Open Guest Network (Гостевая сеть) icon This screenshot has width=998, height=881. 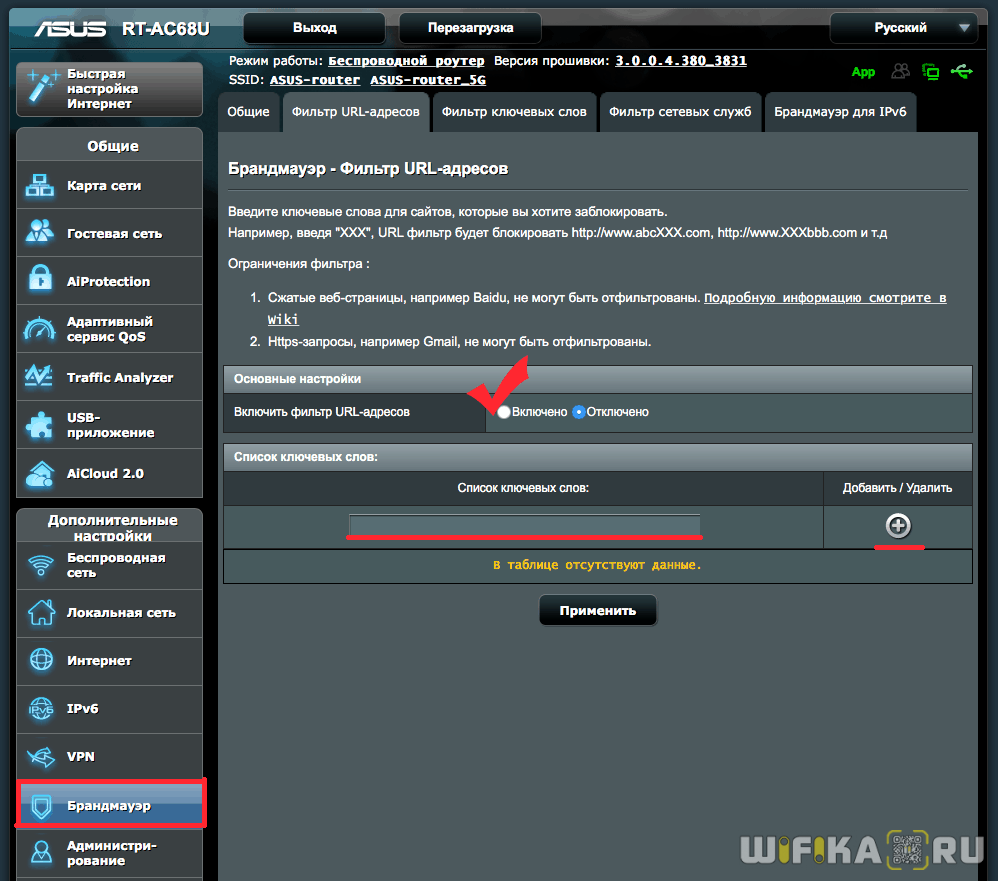point(41,233)
